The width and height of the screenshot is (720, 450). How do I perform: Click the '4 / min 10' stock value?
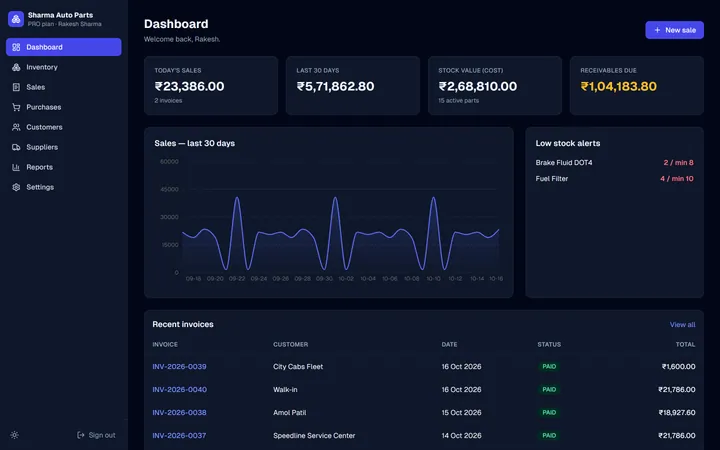point(677,179)
